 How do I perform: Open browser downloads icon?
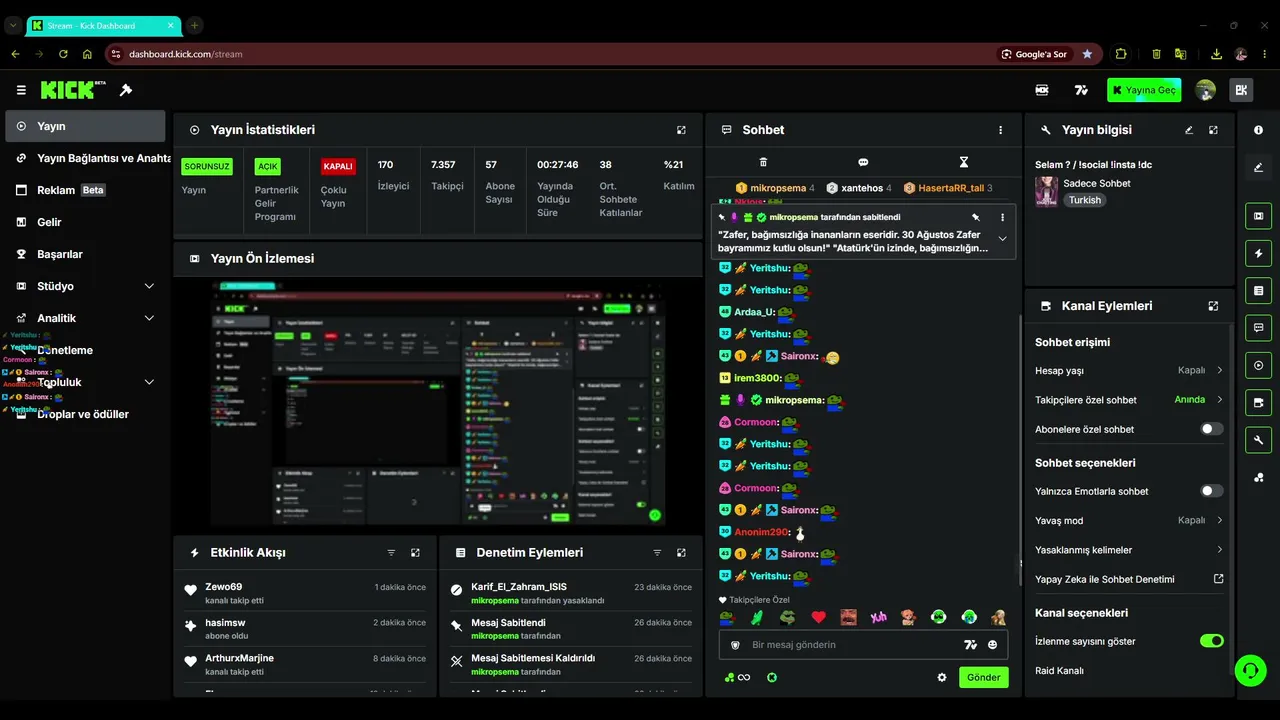[1216, 54]
